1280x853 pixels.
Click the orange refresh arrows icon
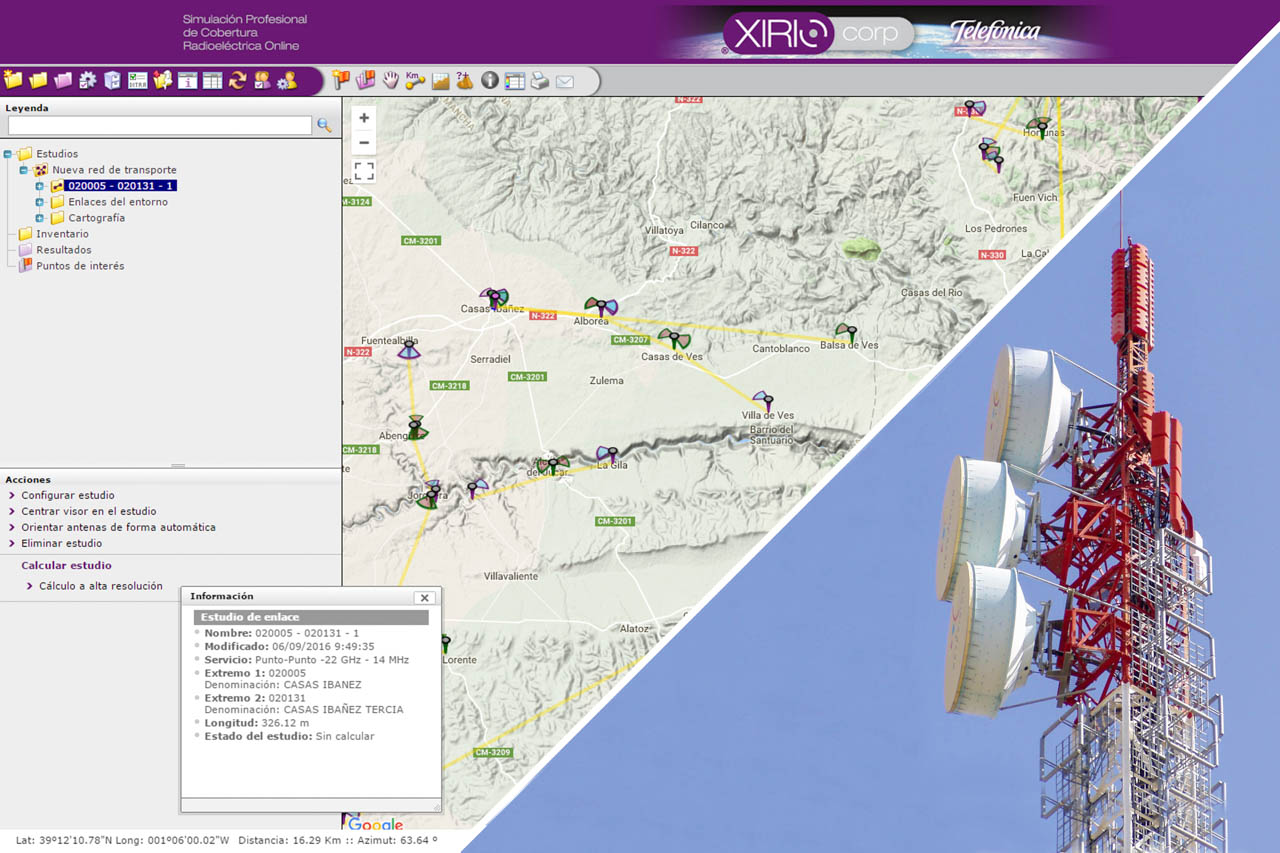(x=237, y=80)
